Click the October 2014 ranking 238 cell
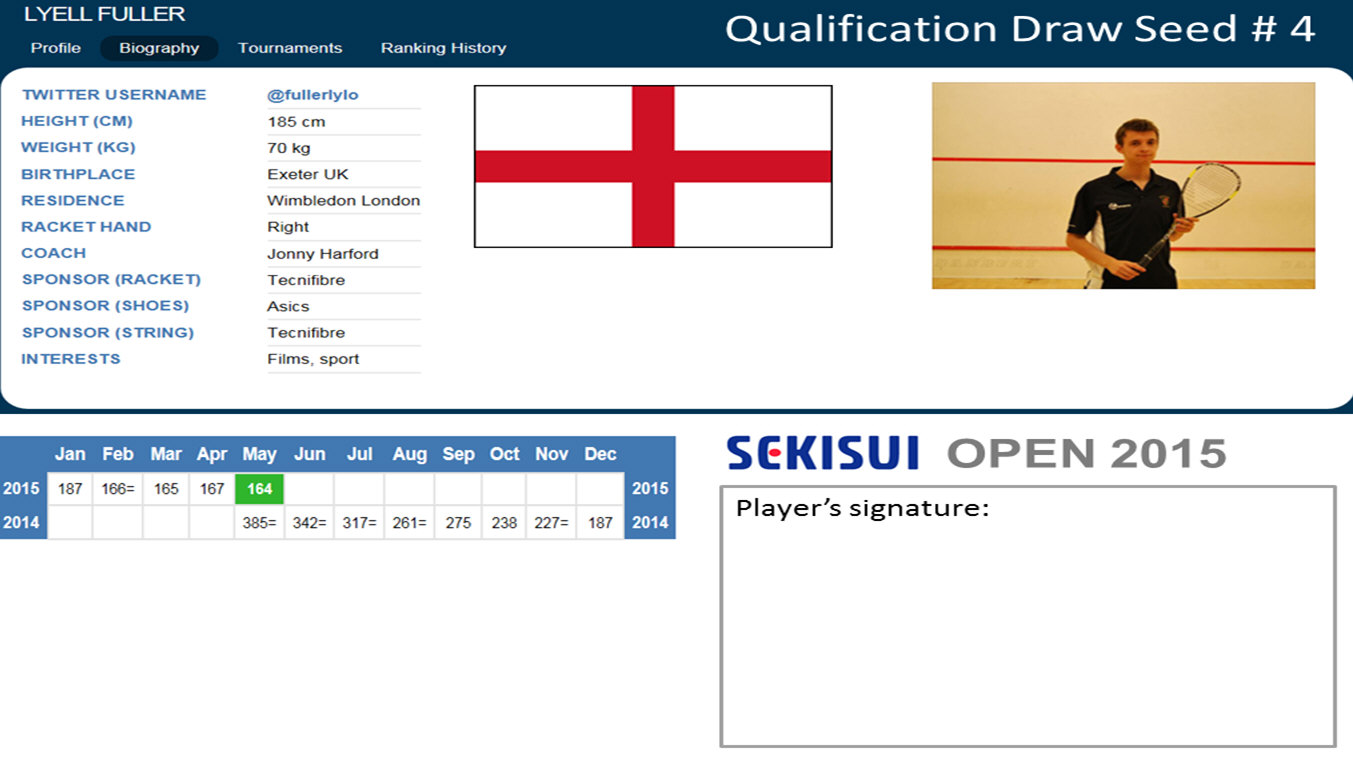The image size is (1353, 764). point(505,522)
